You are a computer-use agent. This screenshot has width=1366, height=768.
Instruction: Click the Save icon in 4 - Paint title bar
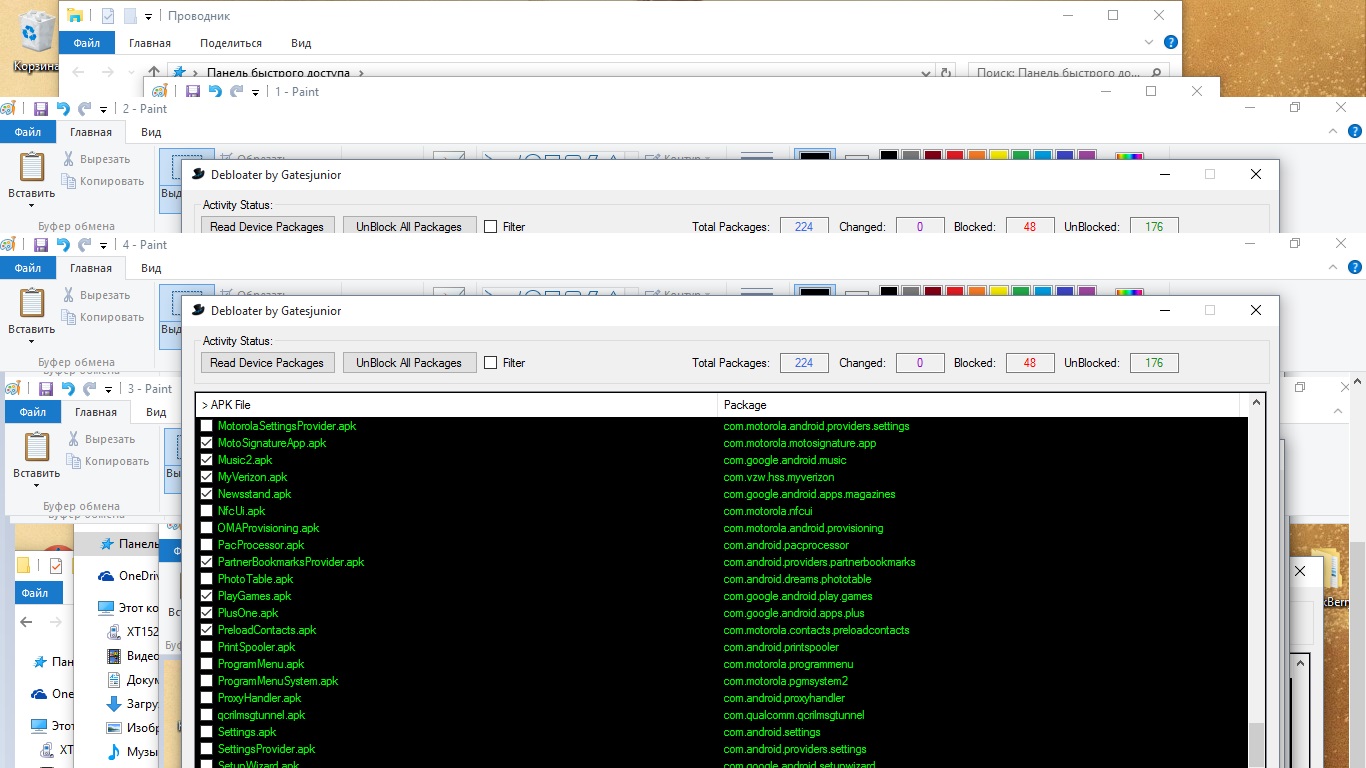[41, 244]
